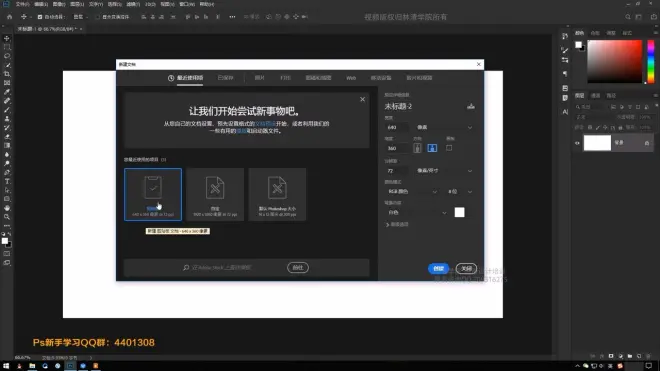Click the width input field showing 640
The height and width of the screenshot is (371, 660).
pos(396,127)
